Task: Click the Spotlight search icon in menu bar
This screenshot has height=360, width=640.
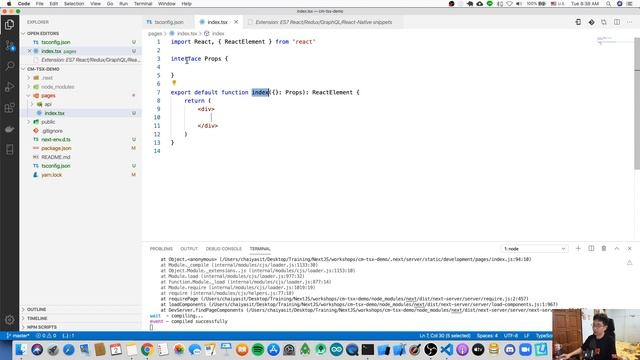Action: point(608,4)
